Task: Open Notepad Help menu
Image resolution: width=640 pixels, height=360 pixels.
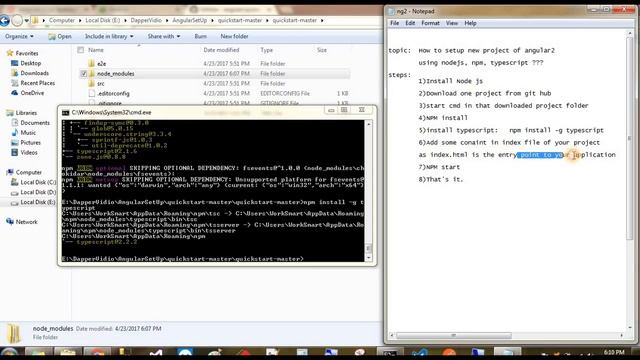Action: point(470,23)
